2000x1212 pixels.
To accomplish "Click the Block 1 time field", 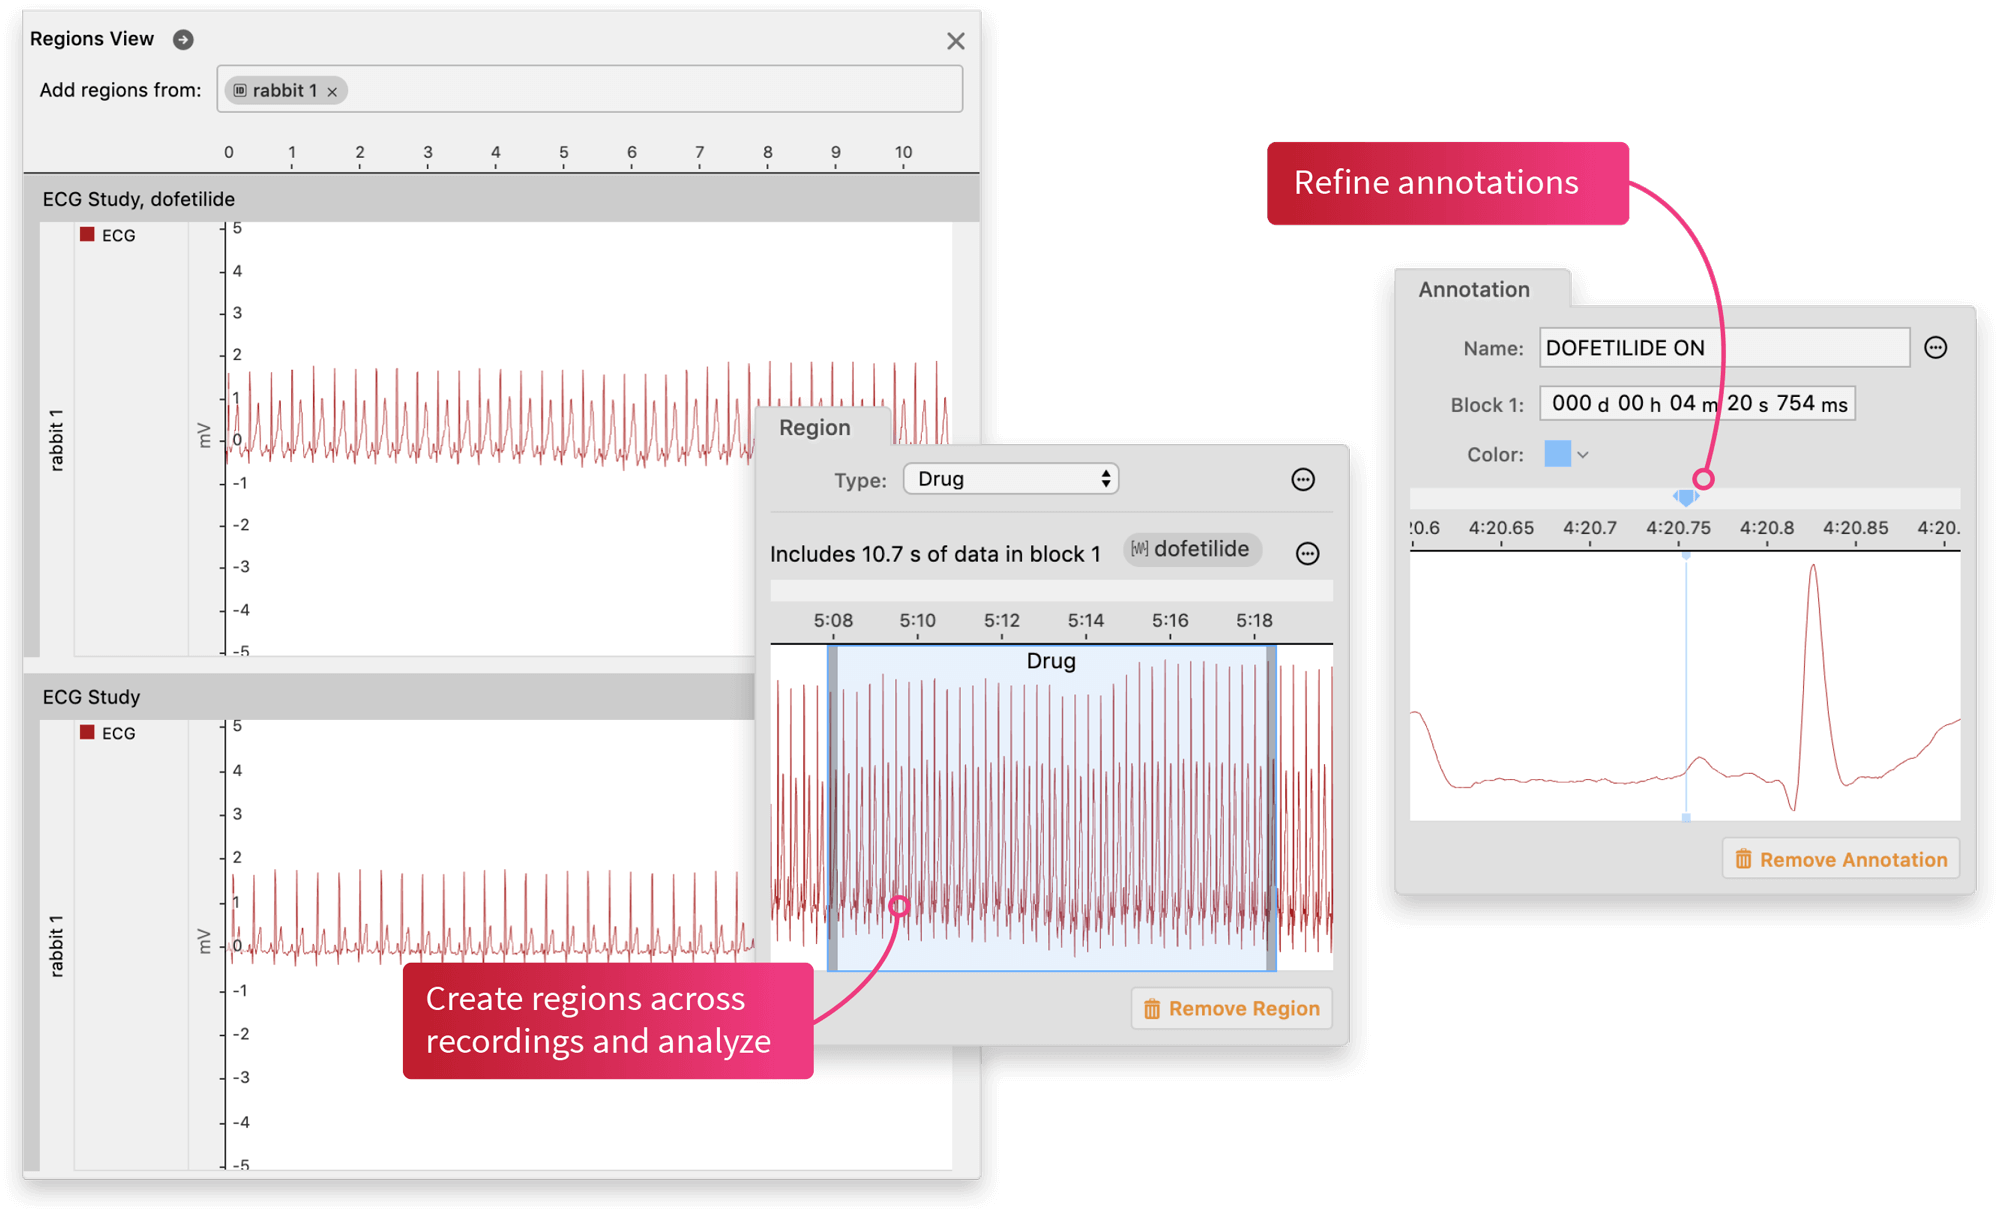I will tap(1697, 403).
